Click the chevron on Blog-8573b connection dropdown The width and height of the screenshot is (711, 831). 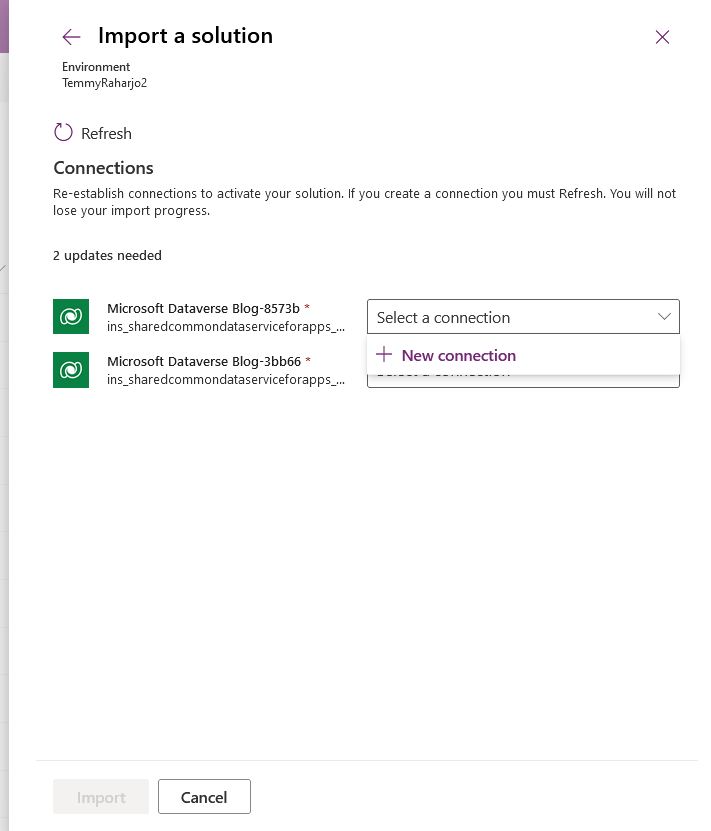coord(664,317)
